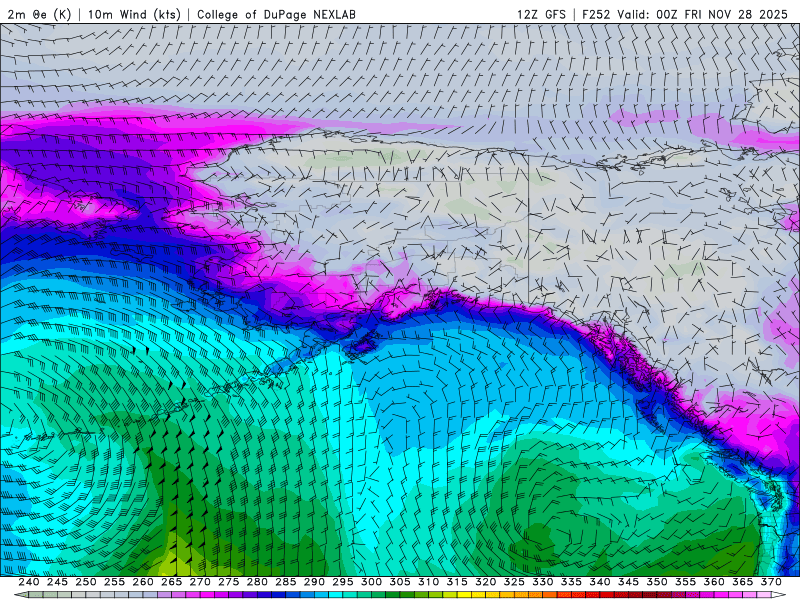Click the 310 color scale label

pos(429,582)
